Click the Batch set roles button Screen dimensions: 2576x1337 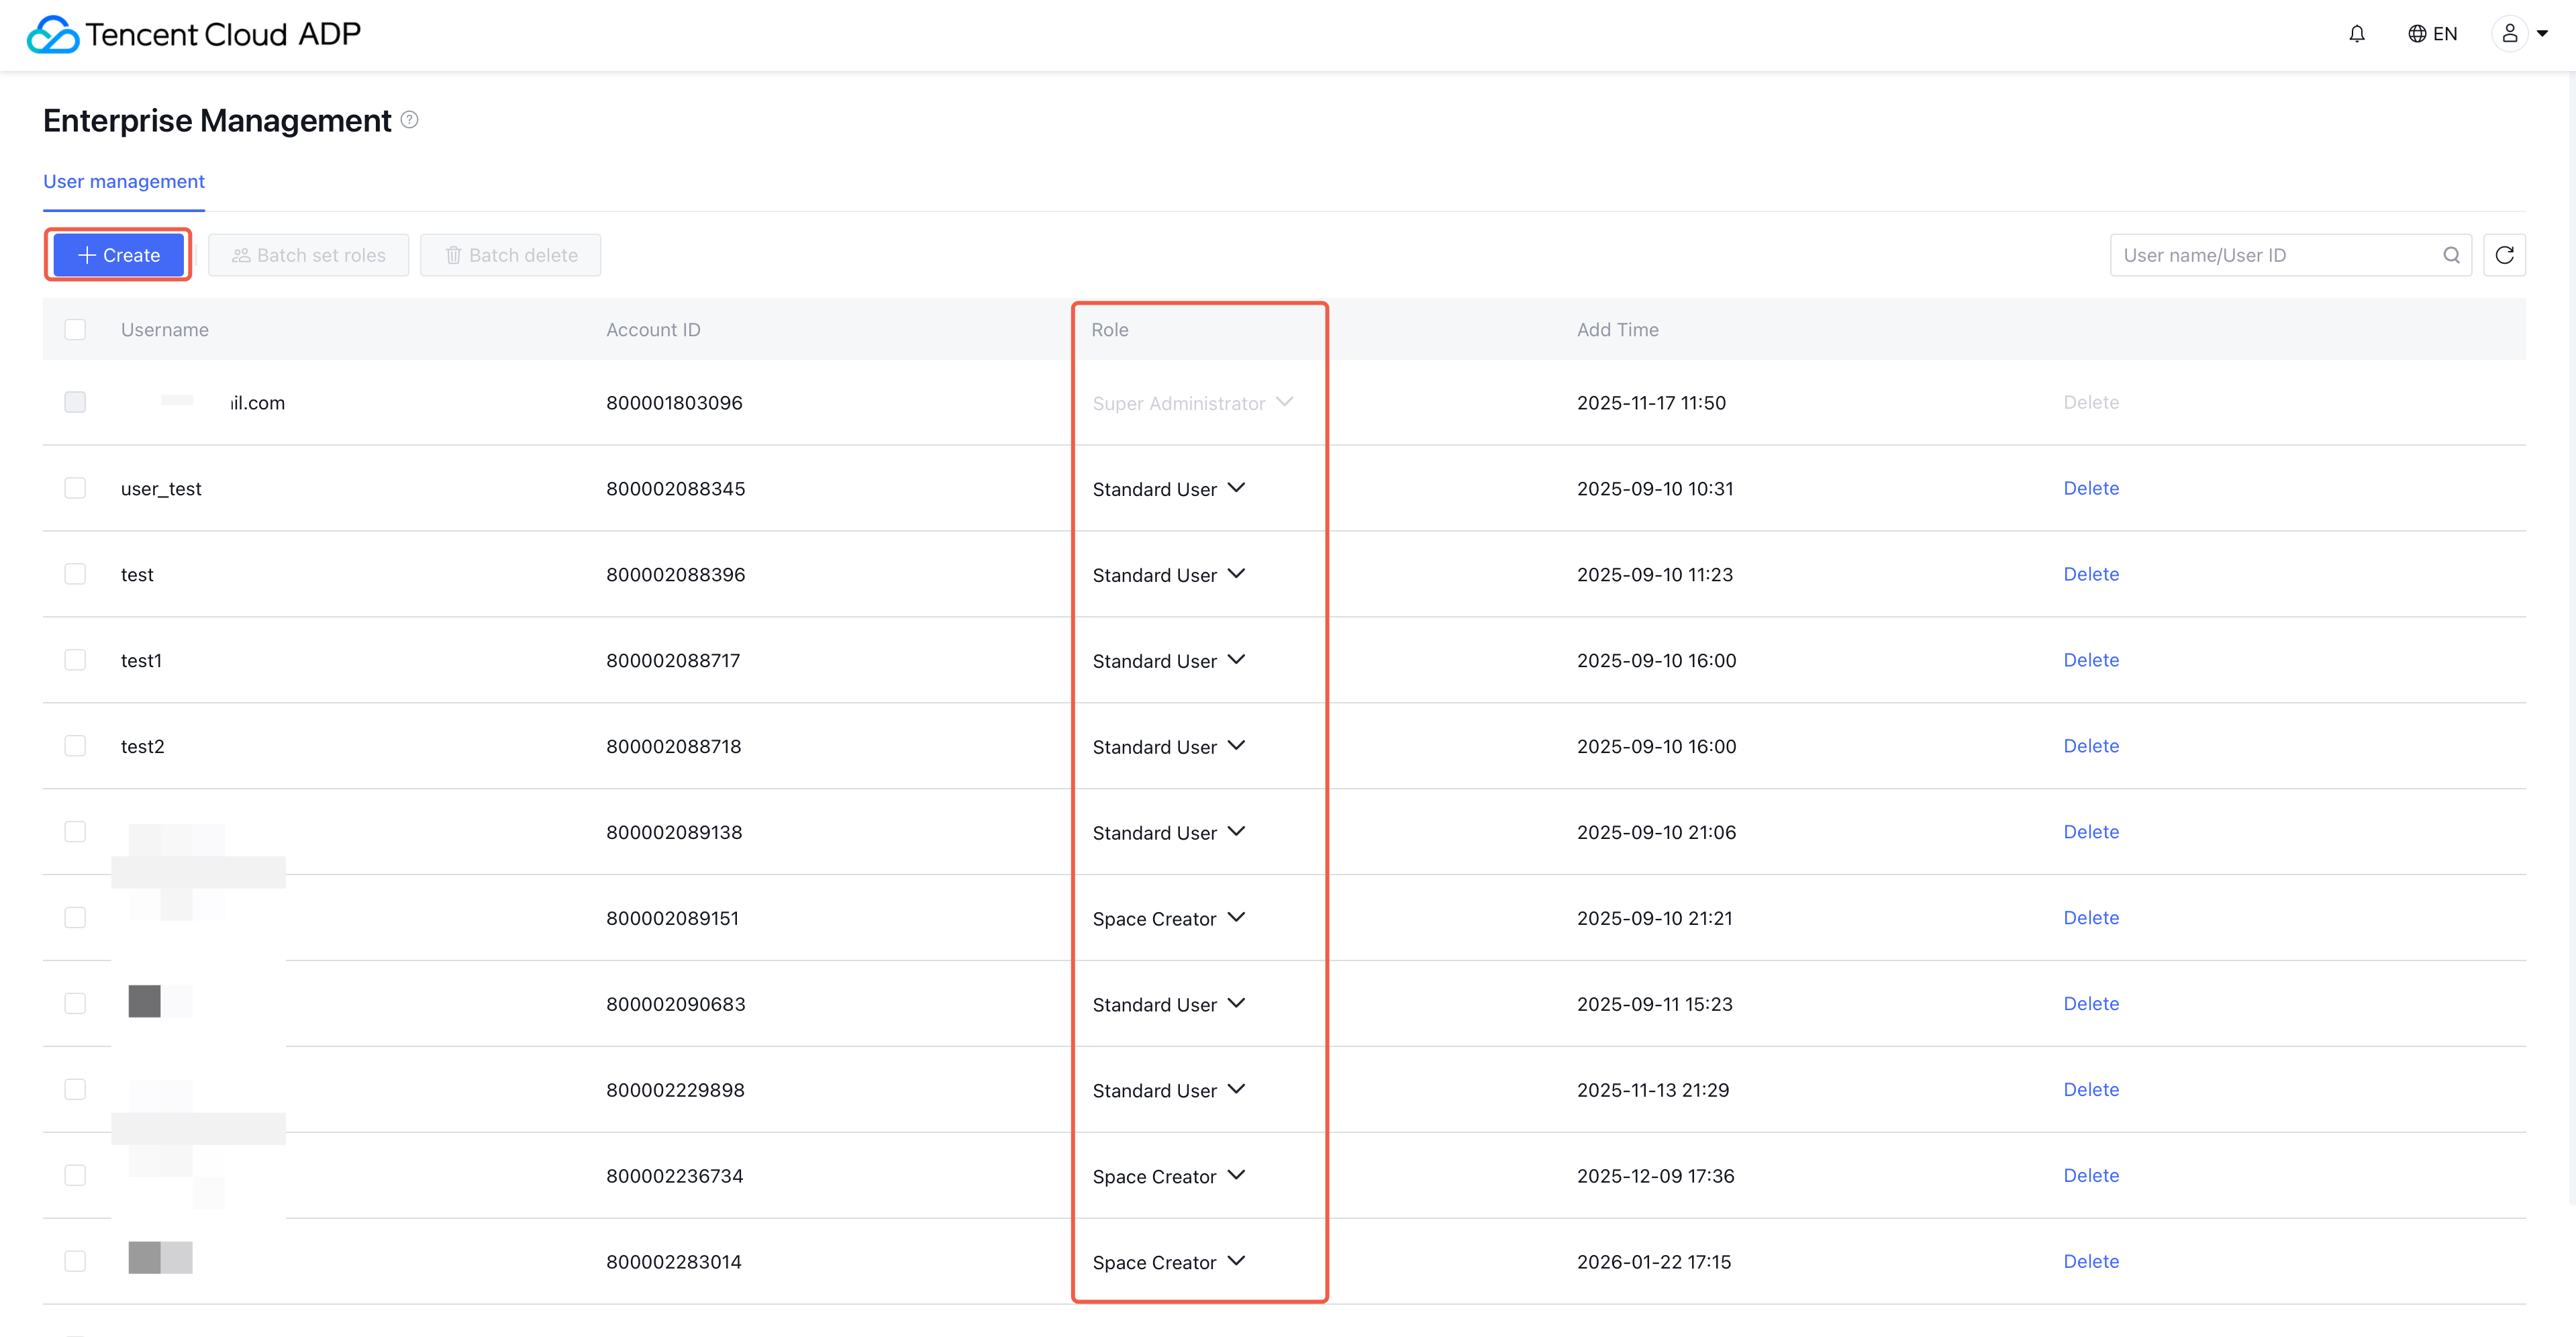coord(309,255)
